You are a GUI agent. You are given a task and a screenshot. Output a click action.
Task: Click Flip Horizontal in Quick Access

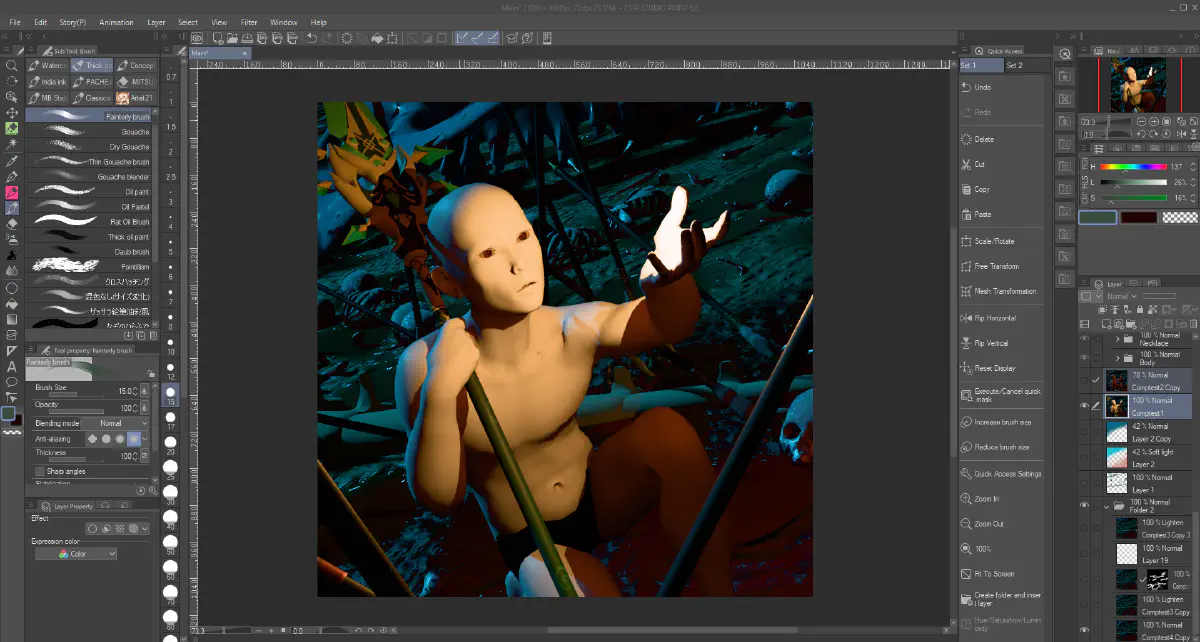tap(994, 318)
